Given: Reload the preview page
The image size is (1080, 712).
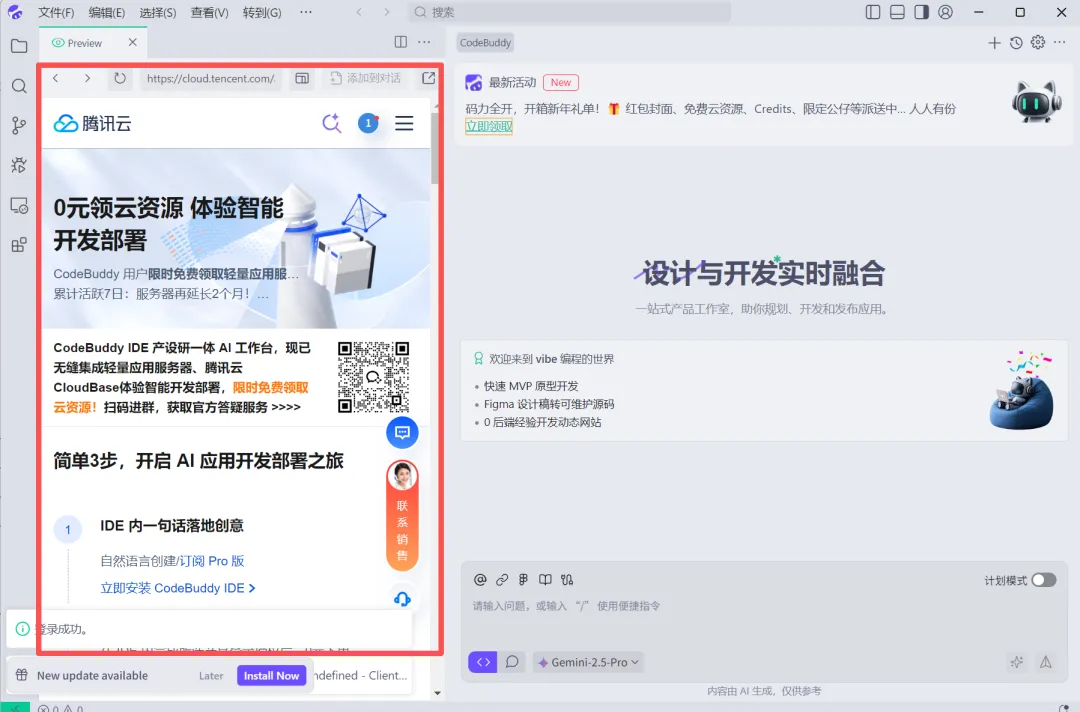Looking at the screenshot, I should click(x=120, y=78).
